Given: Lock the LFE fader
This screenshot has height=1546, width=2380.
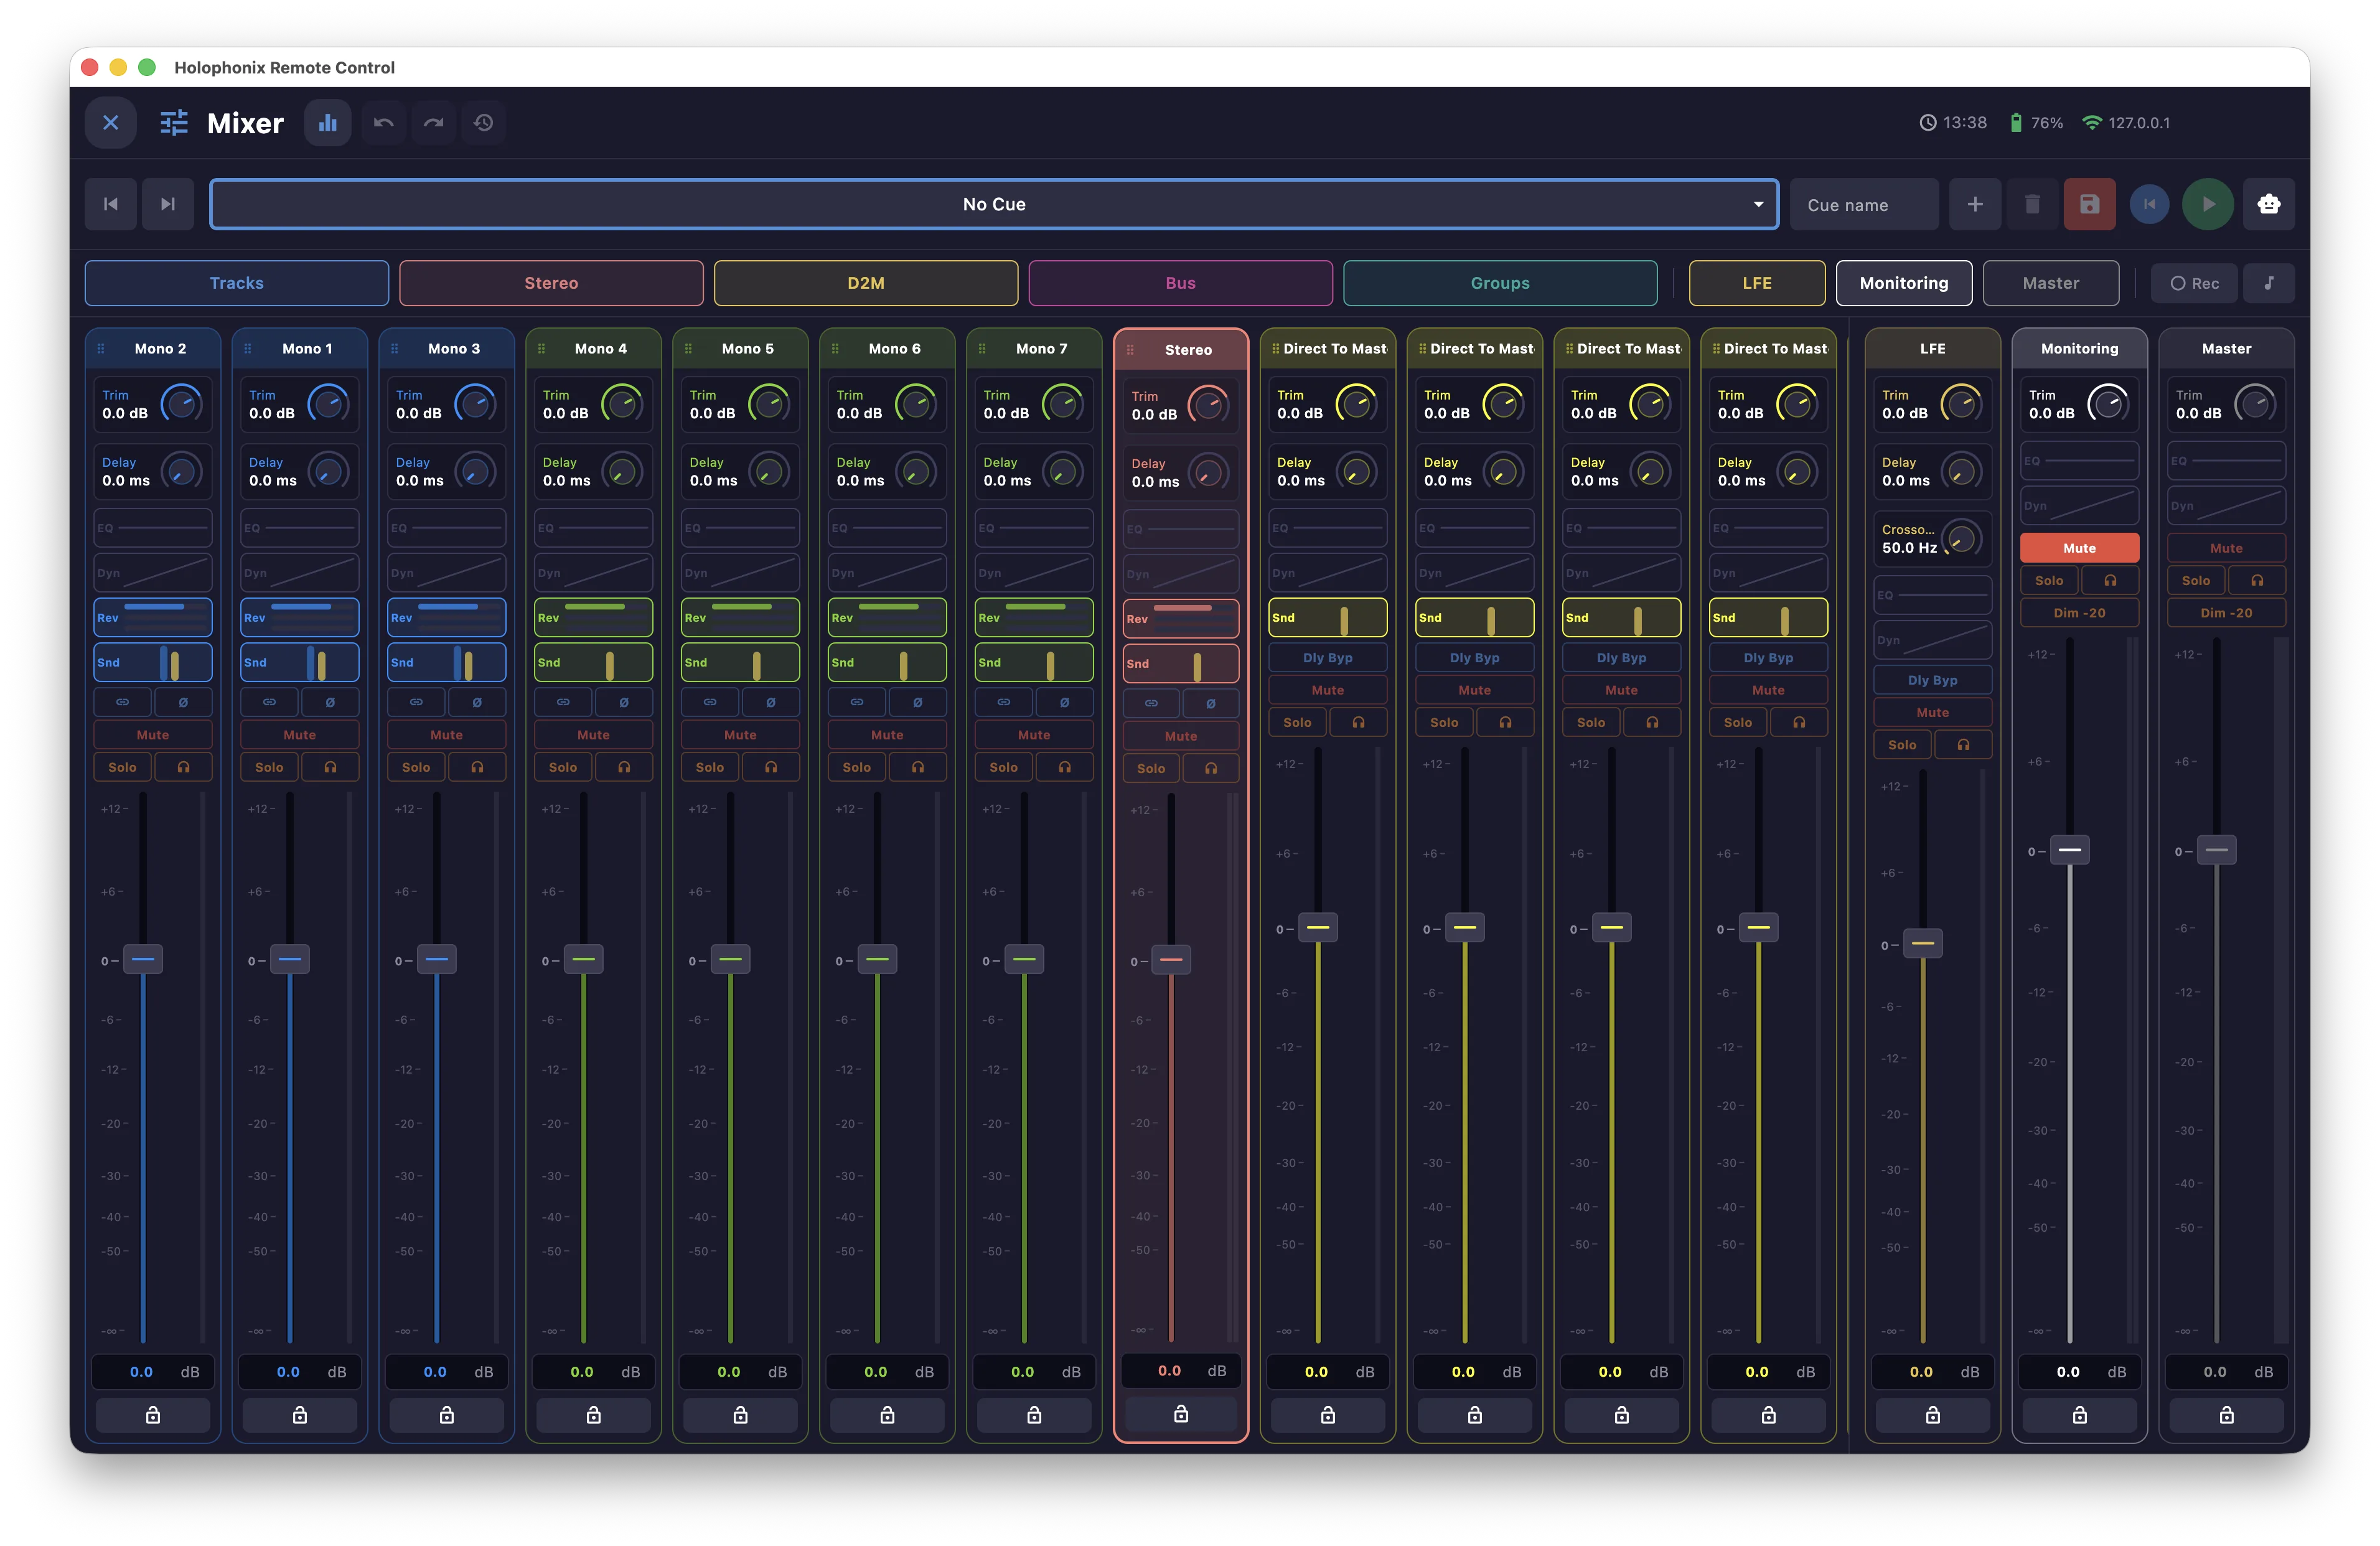Looking at the screenshot, I should tap(1933, 1415).
